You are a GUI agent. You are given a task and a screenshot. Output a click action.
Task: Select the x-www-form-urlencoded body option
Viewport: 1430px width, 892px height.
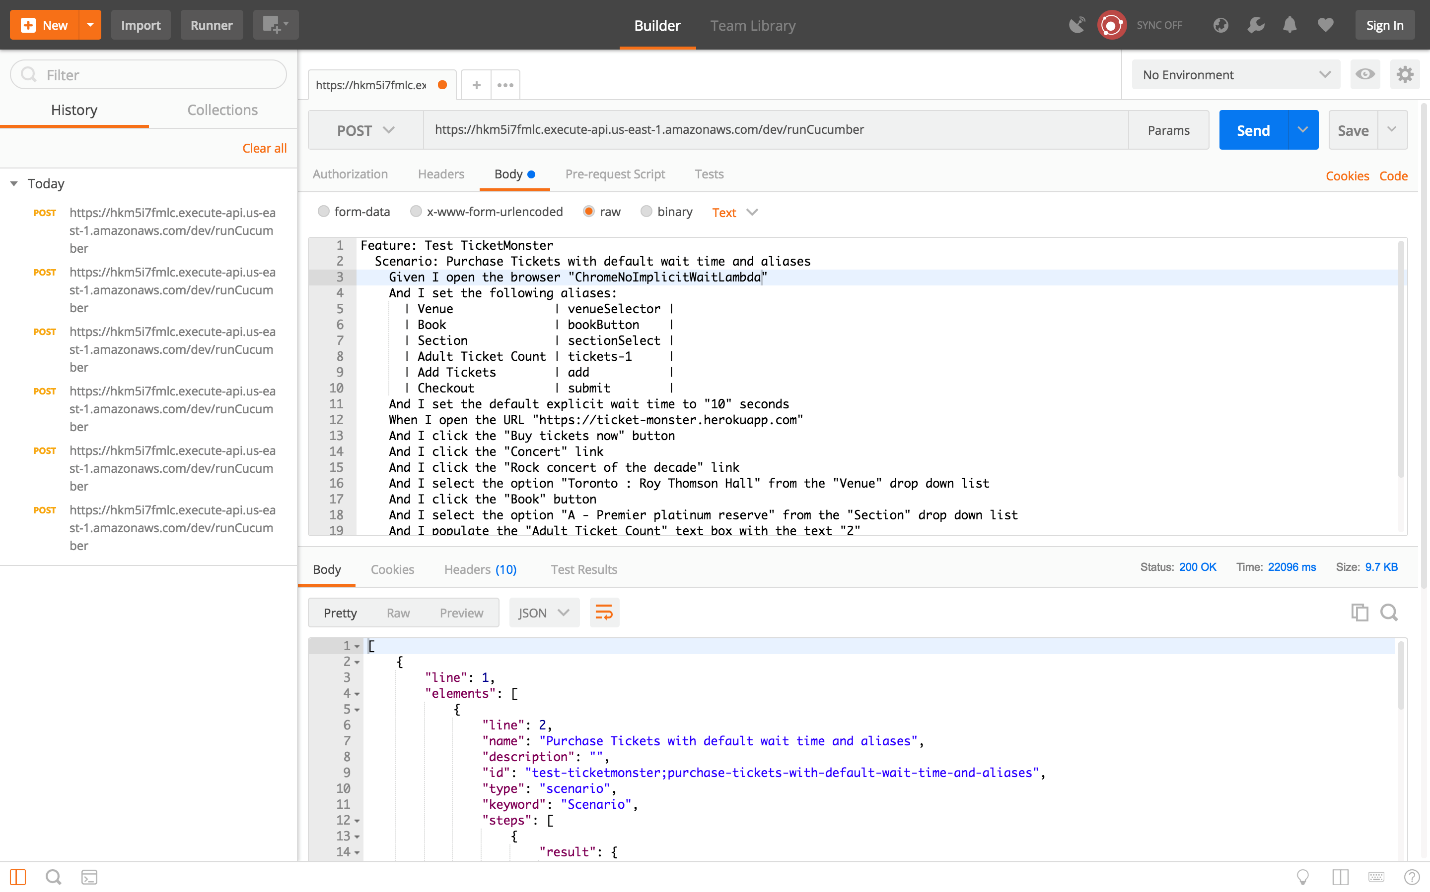coord(416,212)
